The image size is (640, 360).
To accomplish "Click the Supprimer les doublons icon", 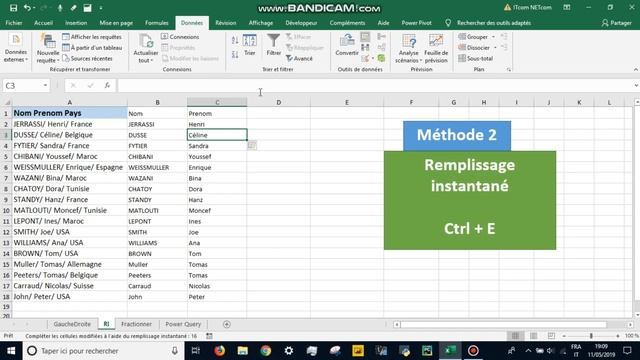I will point(365,48).
